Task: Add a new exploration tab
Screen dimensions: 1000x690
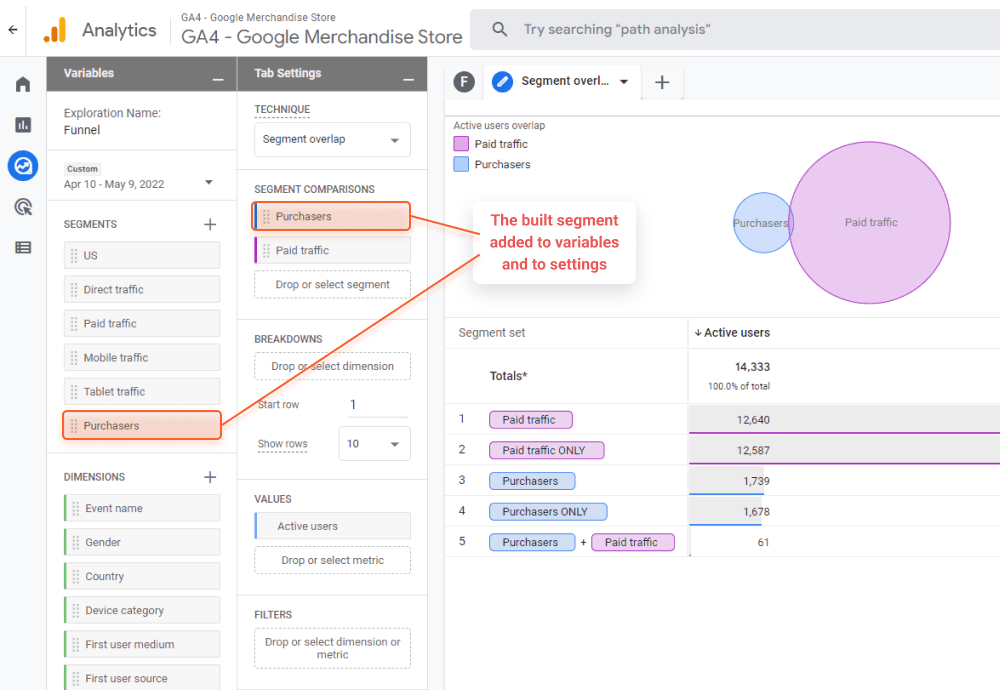Action: [x=662, y=82]
